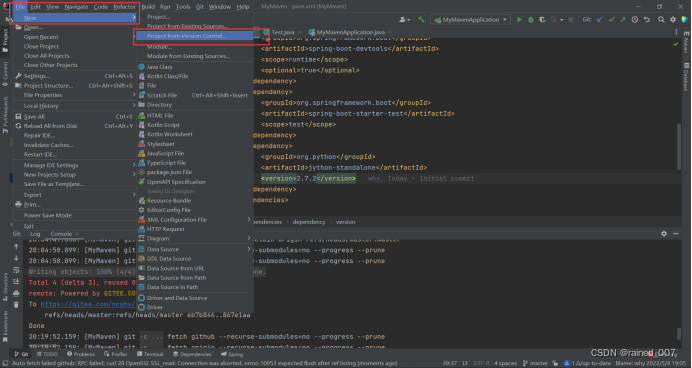The image size is (692, 368).
Task: Open MyMavenApplication run configuration dropdown
Action: [470, 19]
